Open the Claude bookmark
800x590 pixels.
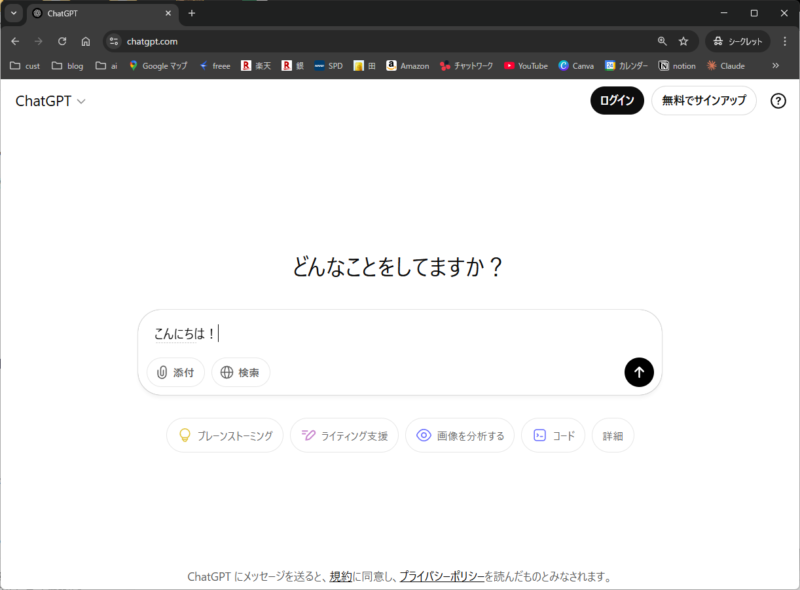tap(726, 66)
